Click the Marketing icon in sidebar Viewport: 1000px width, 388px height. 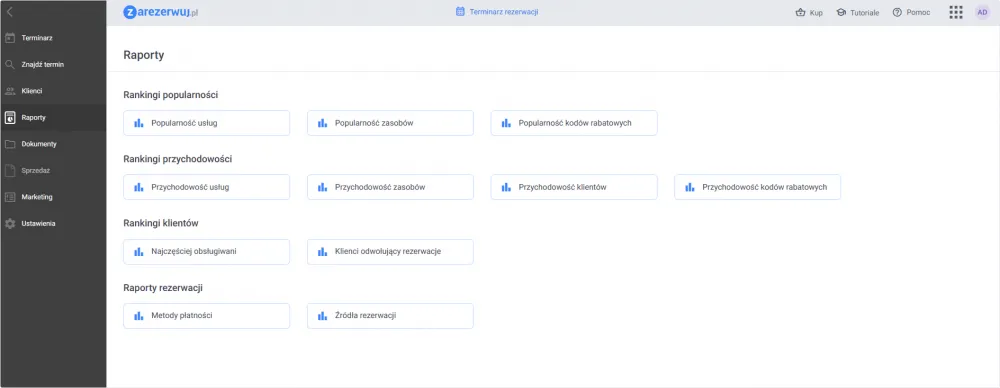[x=10, y=197]
